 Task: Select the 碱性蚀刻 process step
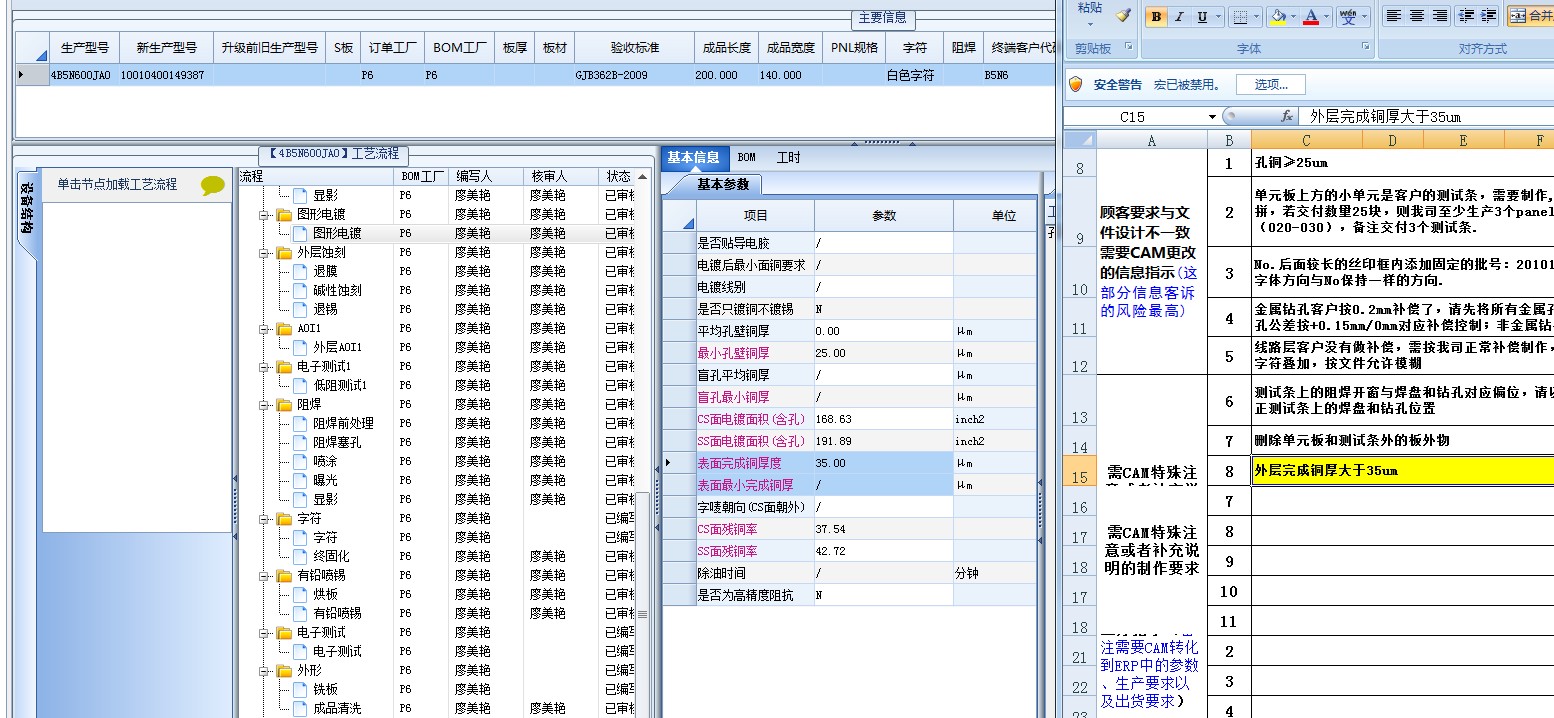[x=337, y=291]
